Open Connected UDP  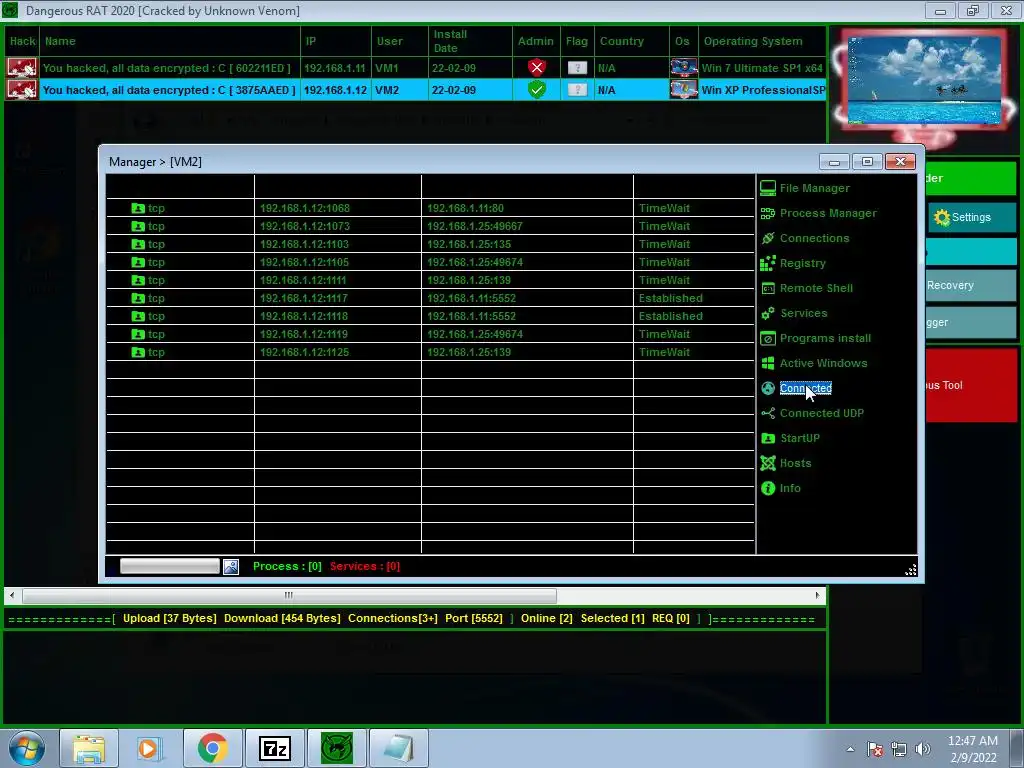pyautogui.click(x=822, y=413)
